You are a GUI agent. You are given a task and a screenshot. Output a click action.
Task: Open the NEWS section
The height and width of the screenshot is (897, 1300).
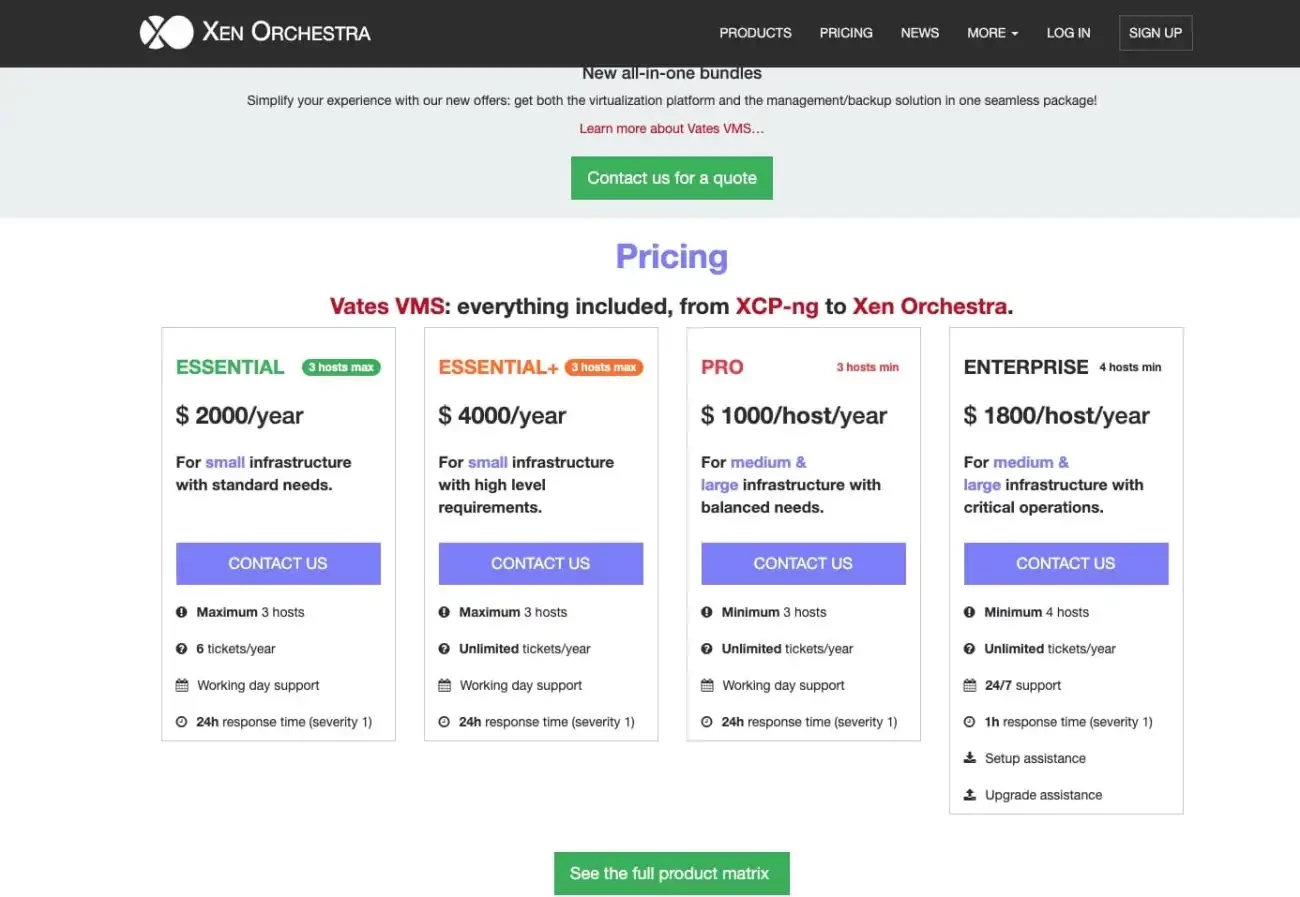(920, 33)
